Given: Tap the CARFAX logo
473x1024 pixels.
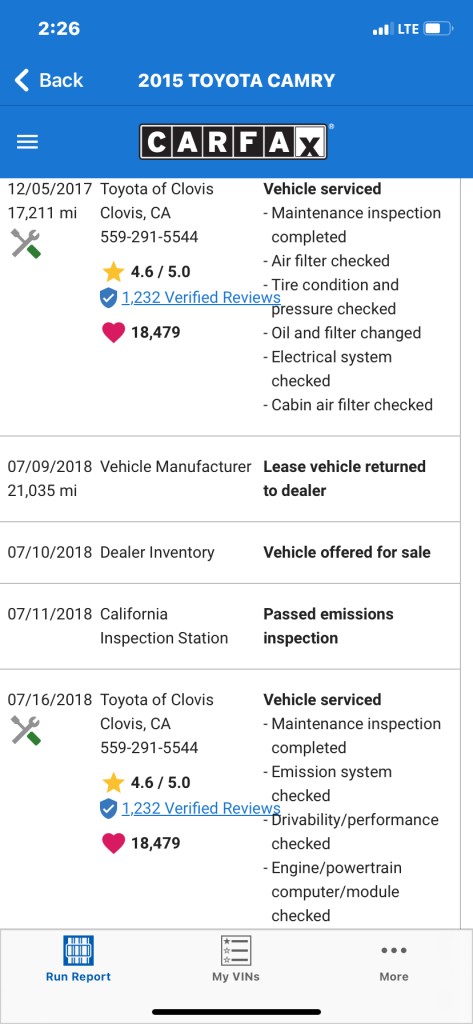Looking at the screenshot, I should click(x=233, y=142).
